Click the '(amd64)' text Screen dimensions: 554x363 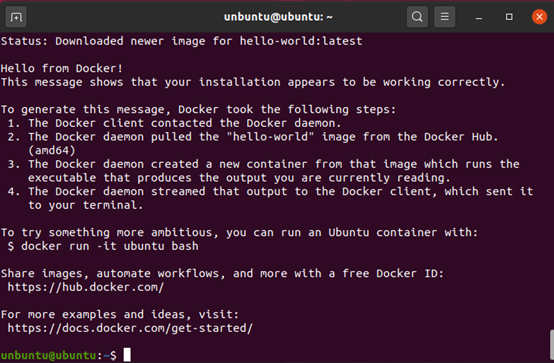[52, 151]
